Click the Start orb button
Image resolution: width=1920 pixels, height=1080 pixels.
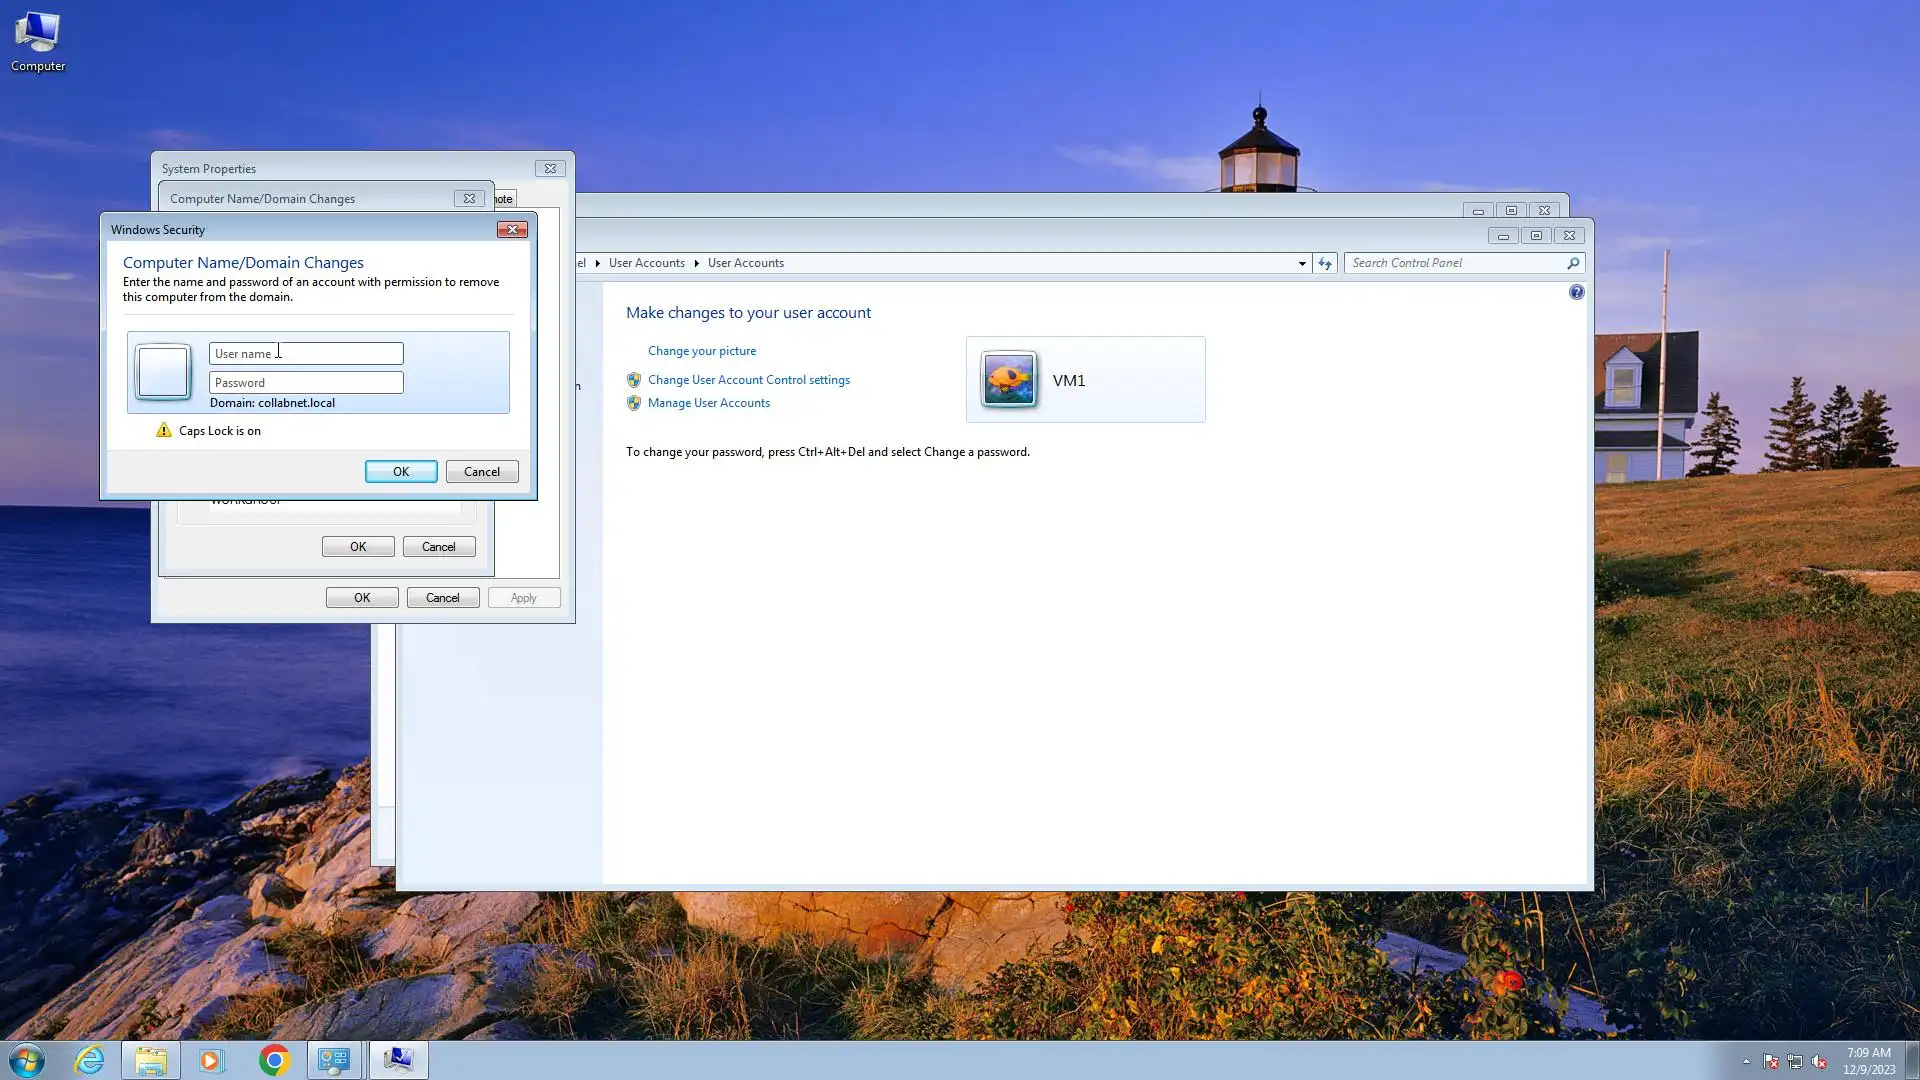tap(27, 1060)
